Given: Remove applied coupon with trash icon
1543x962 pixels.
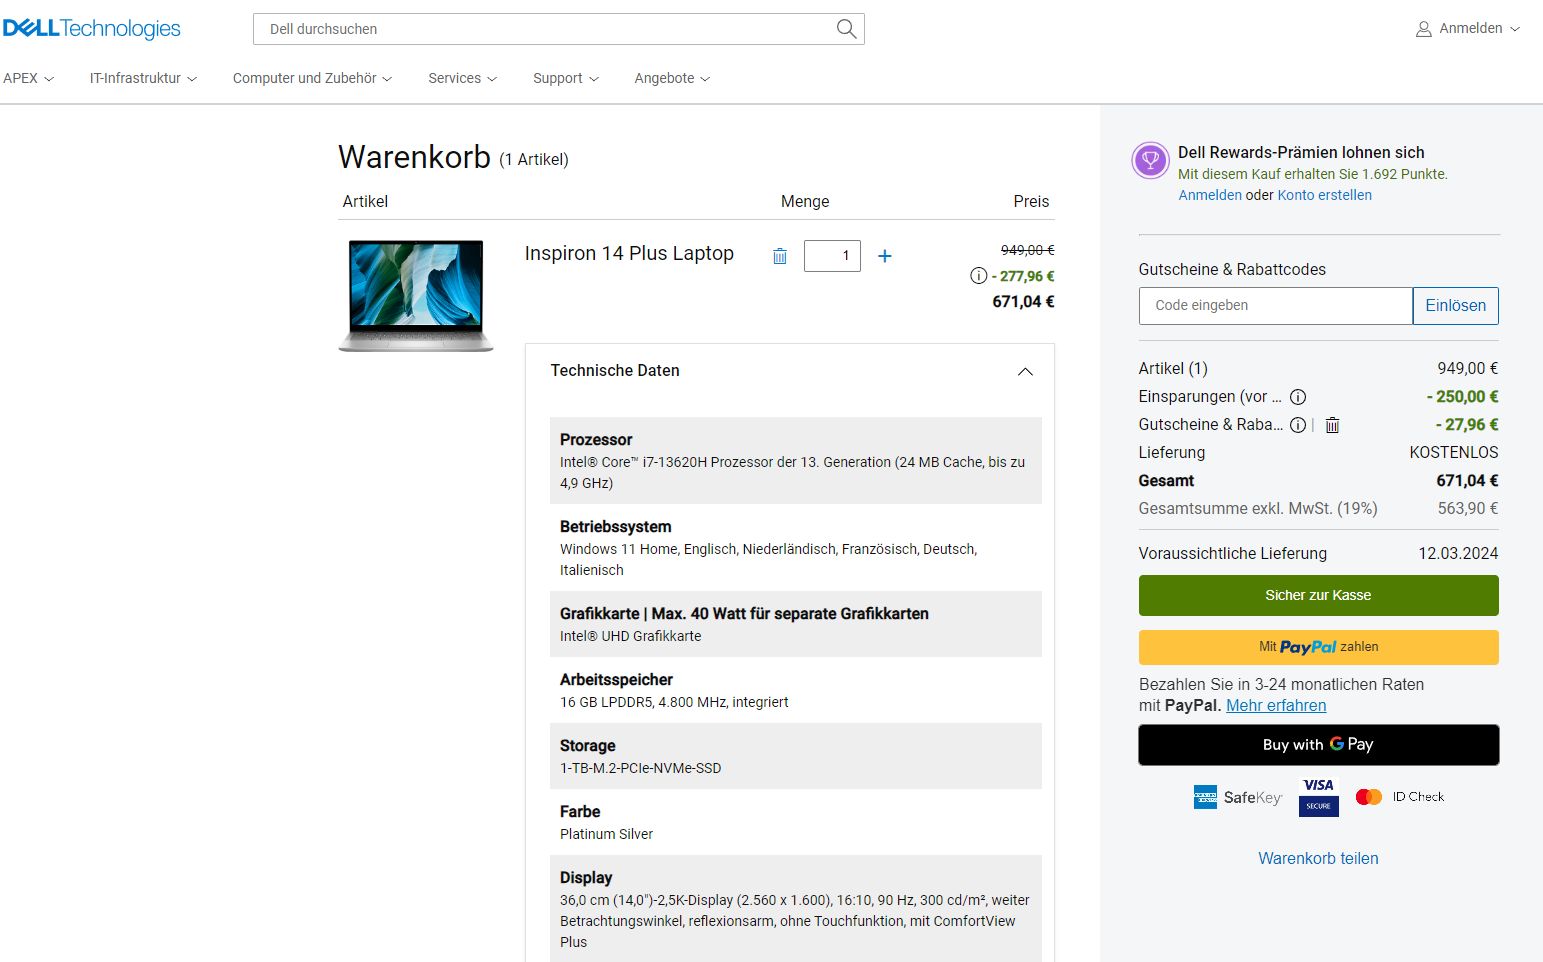Looking at the screenshot, I should click(1332, 425).
